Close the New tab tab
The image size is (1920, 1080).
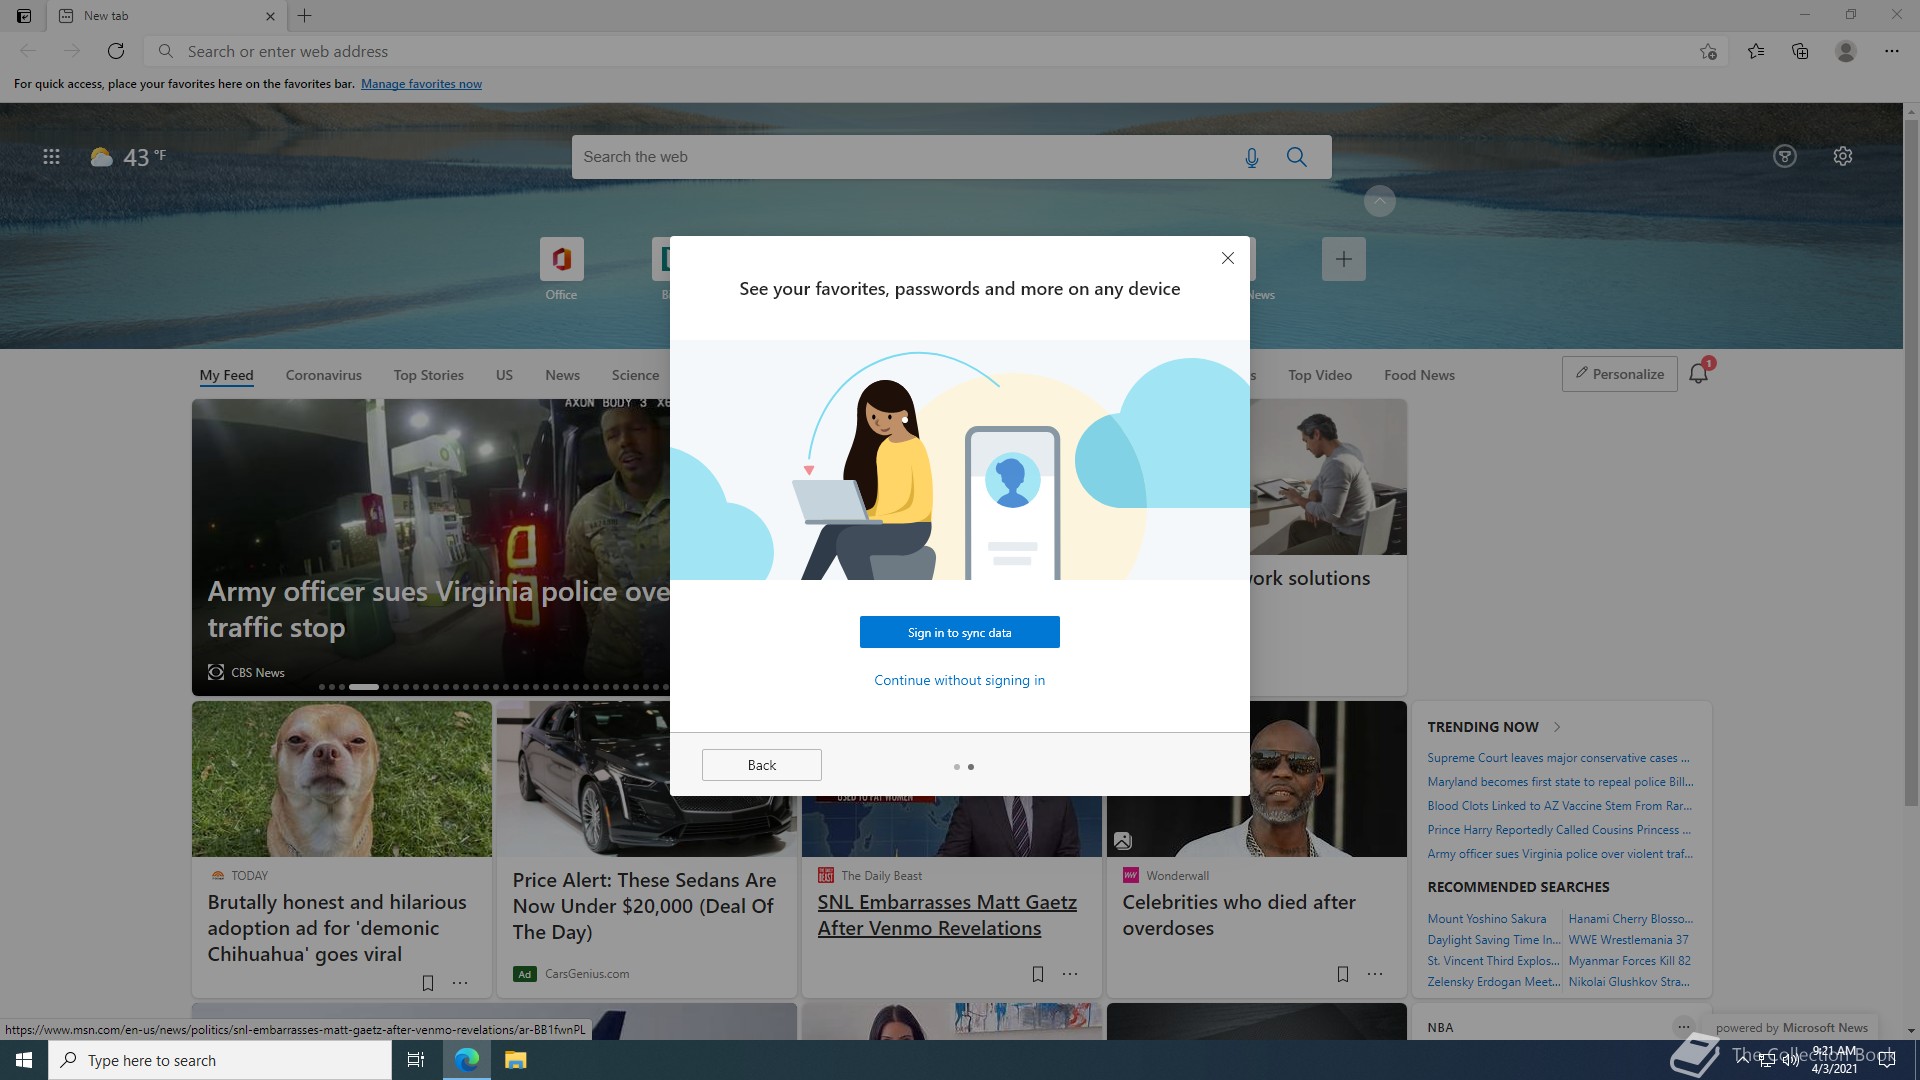(270, 16)
